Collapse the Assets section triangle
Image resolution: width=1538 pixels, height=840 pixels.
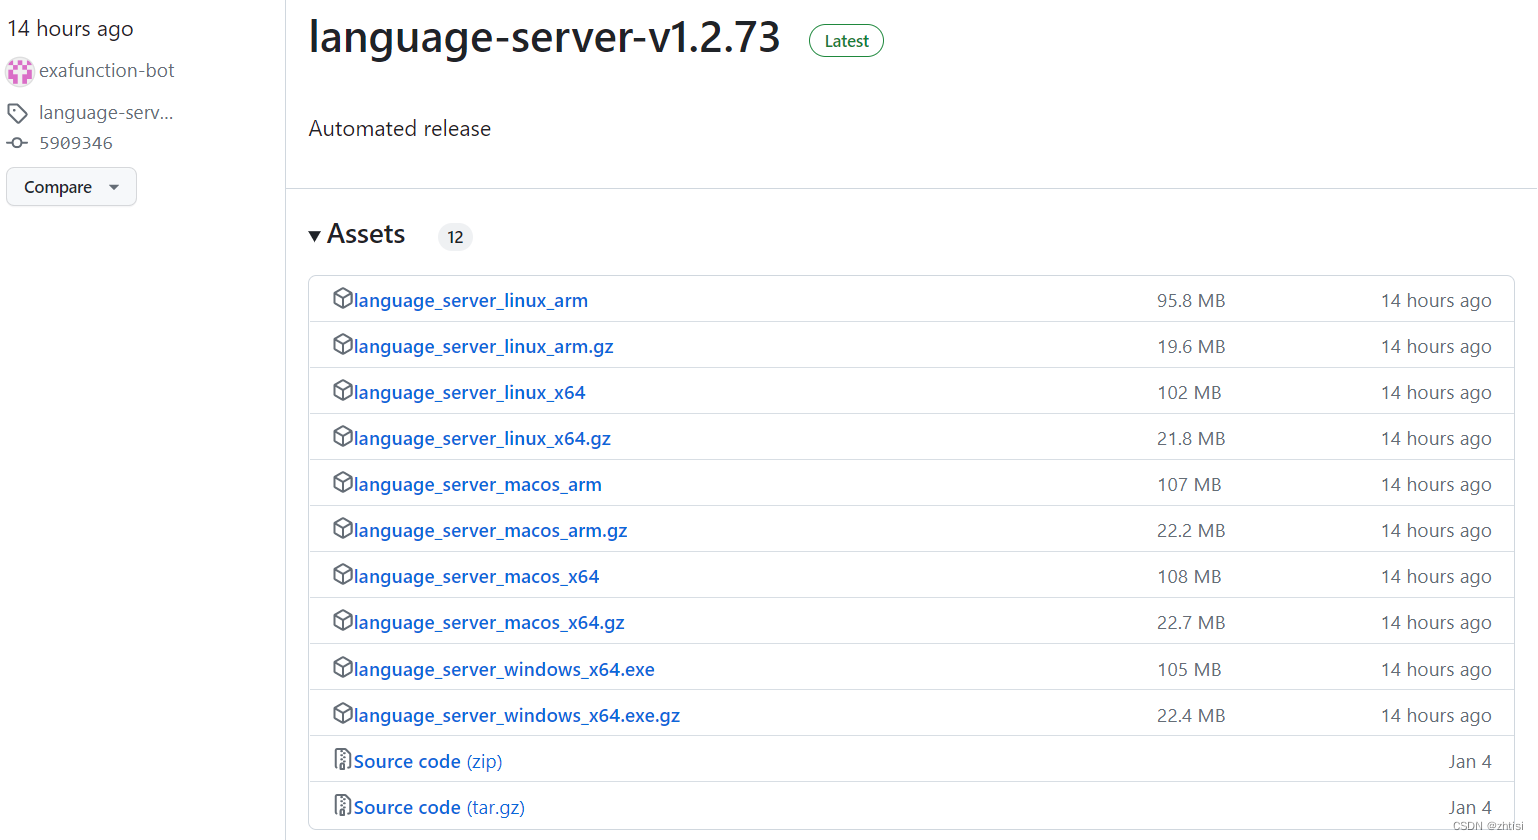[x=315, y=236]
